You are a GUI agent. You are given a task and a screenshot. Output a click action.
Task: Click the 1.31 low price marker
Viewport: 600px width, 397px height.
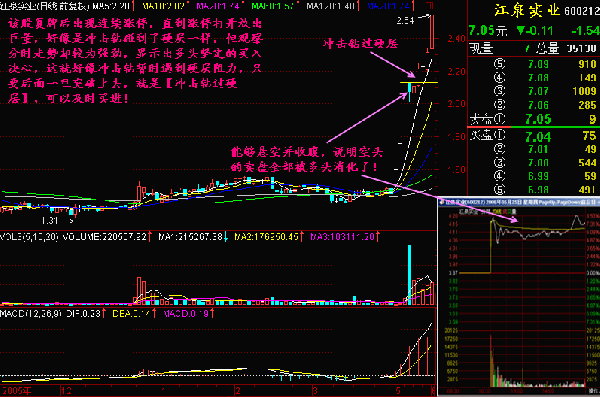click(50, 221)
